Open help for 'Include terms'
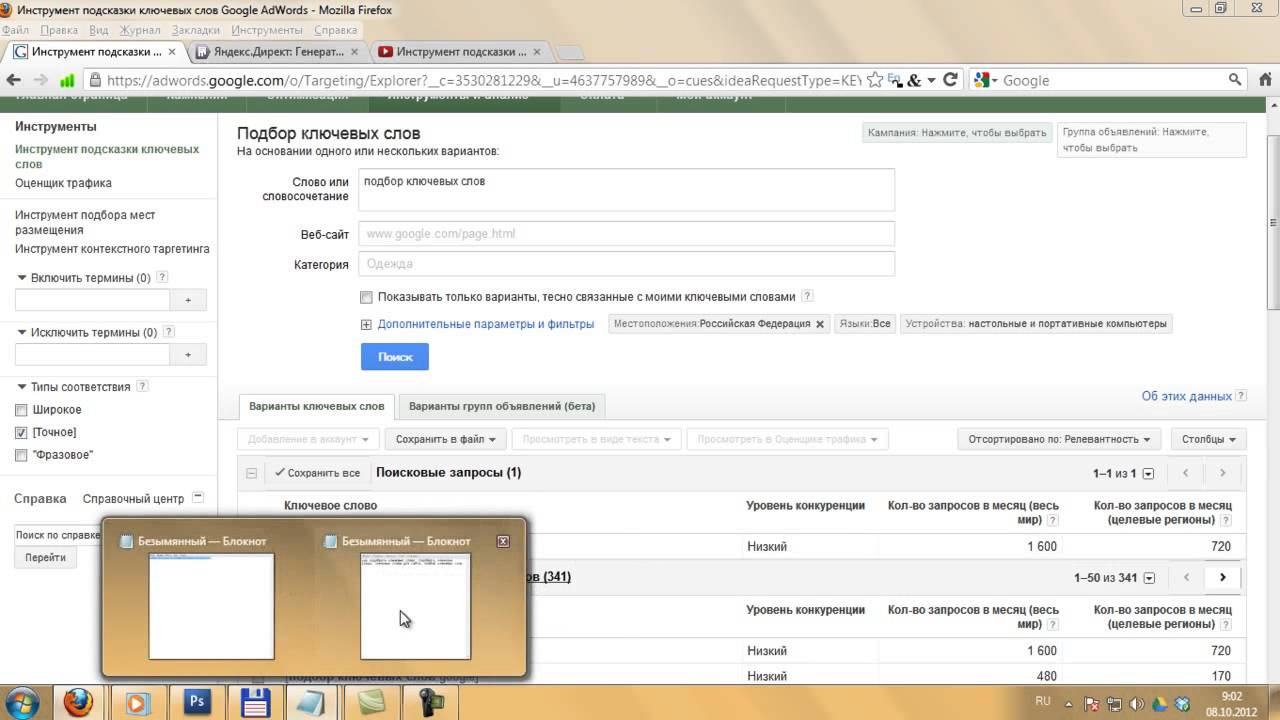 (162, 278)
